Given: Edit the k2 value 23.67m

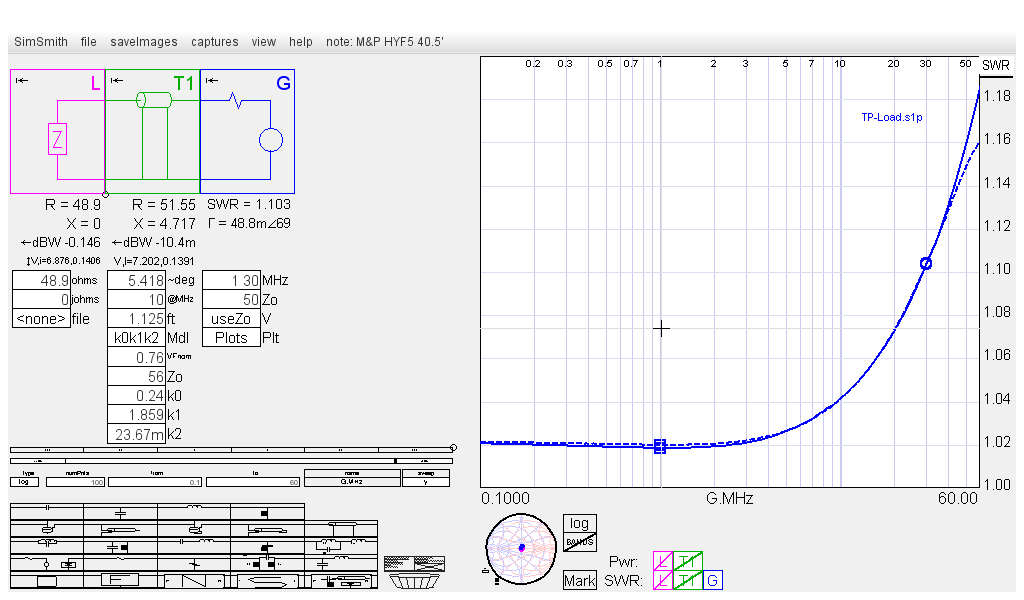Looking at the screenshot, I should click(x=136, y=434).
